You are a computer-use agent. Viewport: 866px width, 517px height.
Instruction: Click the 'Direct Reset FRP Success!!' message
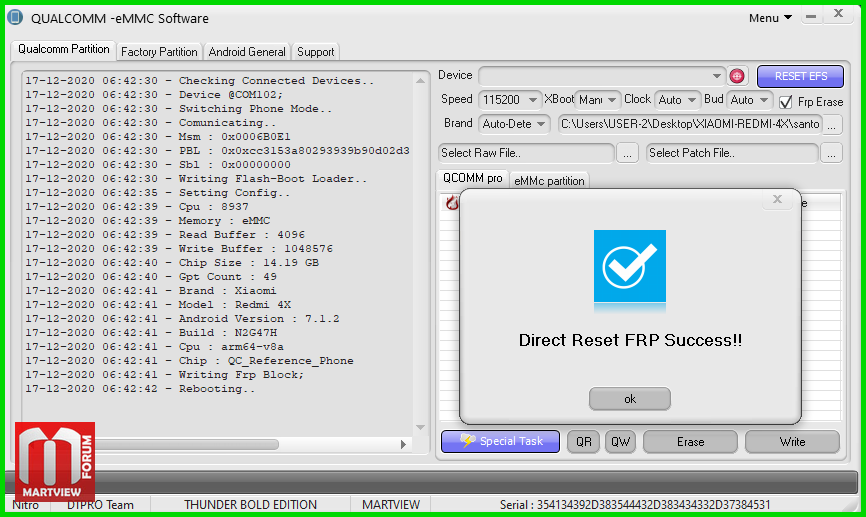pos(630,340)
